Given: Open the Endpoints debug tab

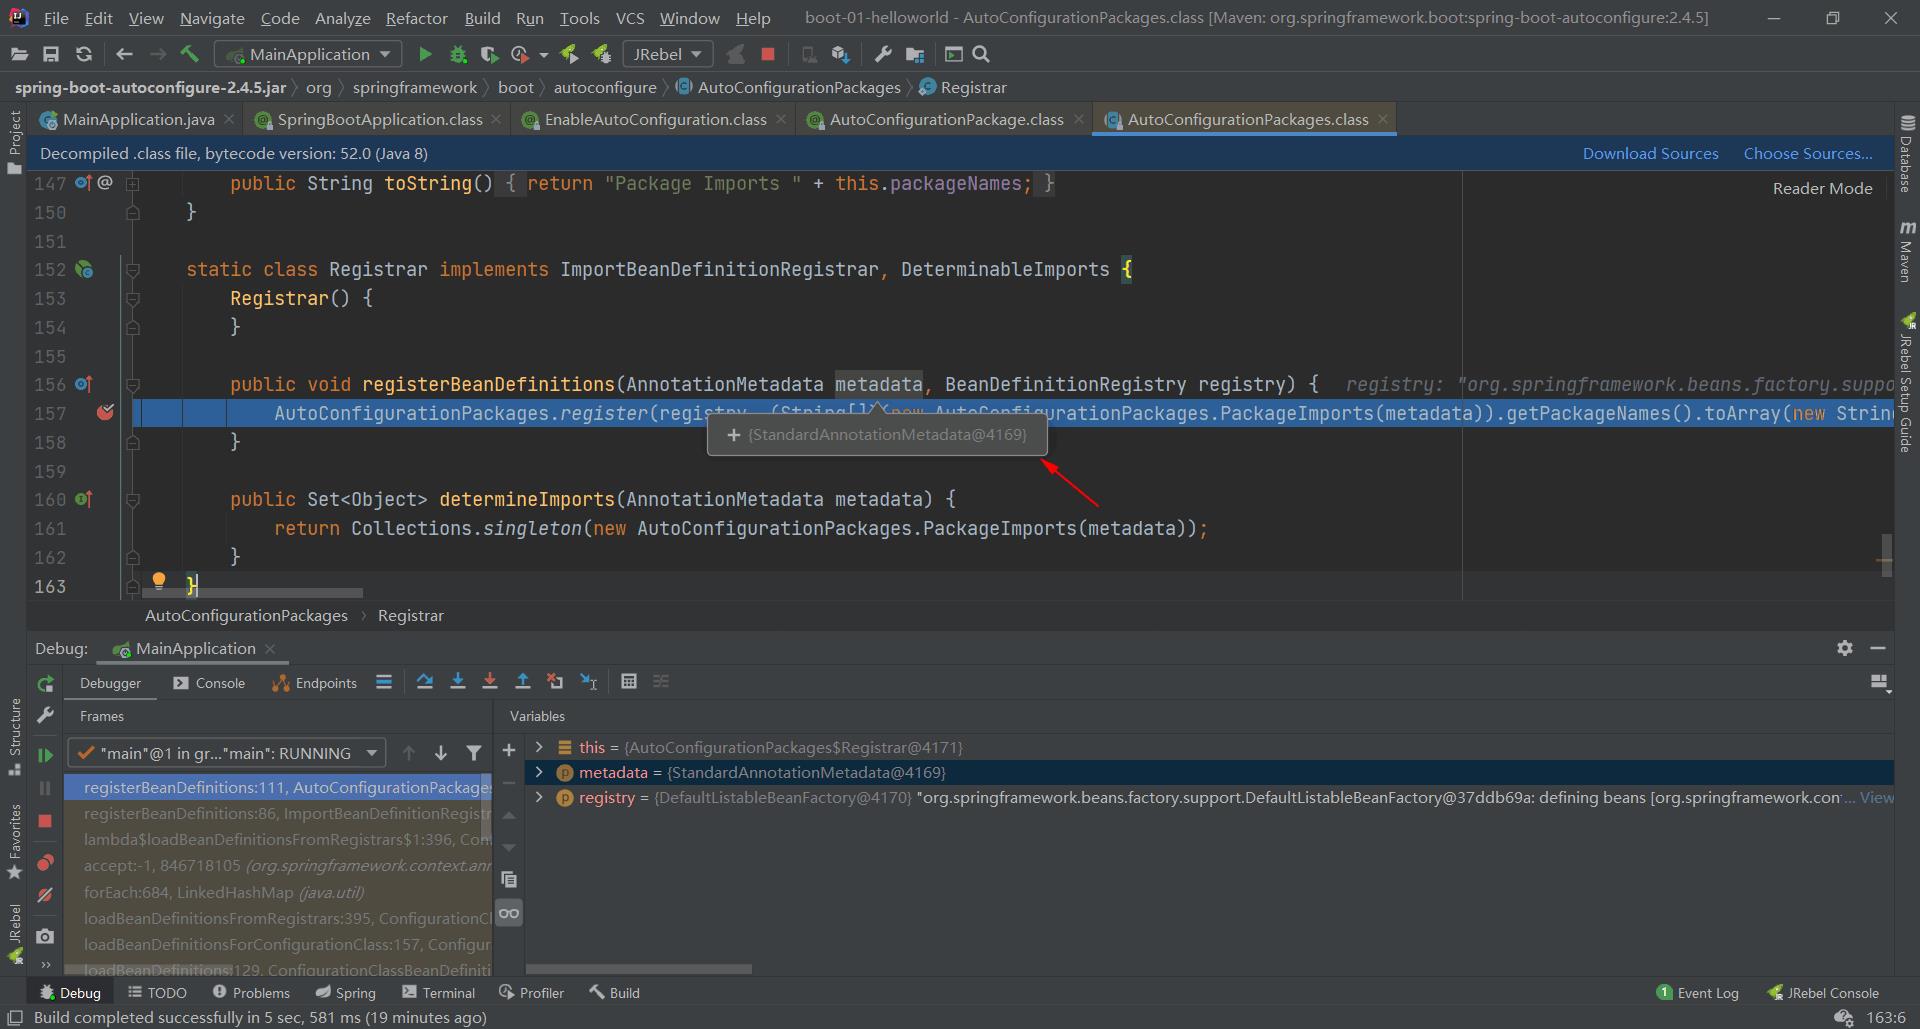Looking at the screenshot, I should tap(314, 683).
